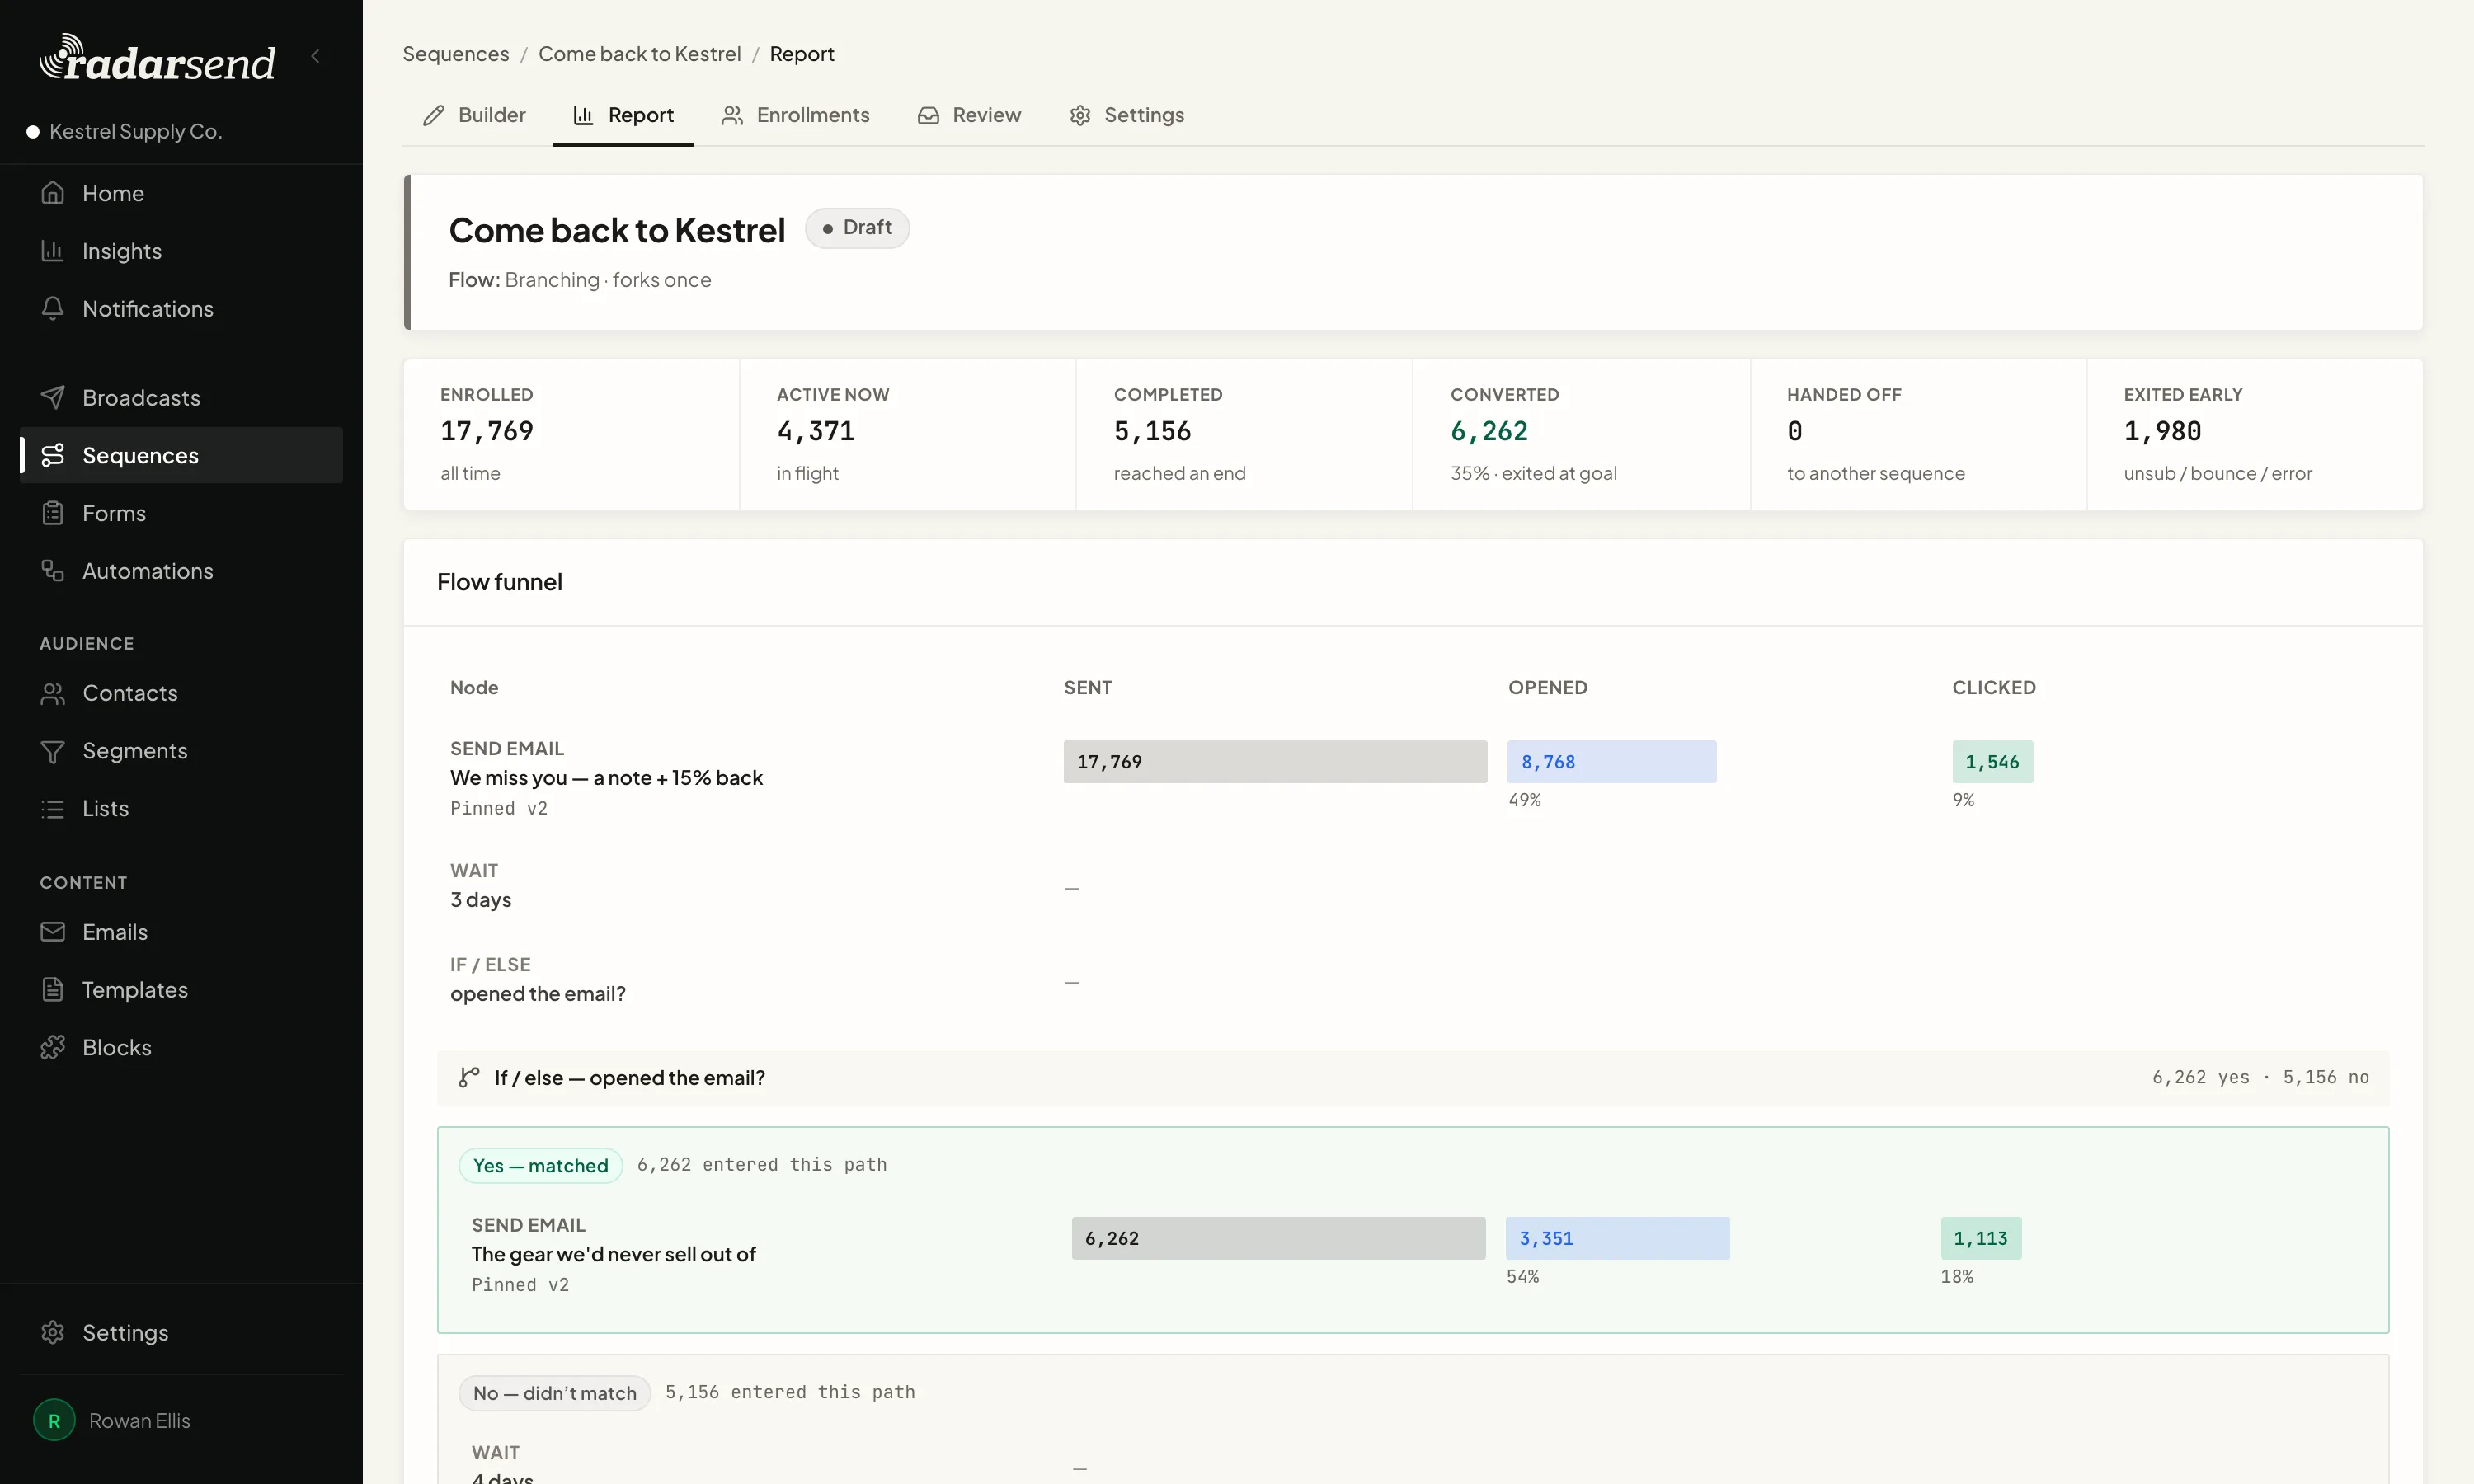2474x1484 pixels.
Task: Switch to the Builder tab
Action: pos(474,116)
